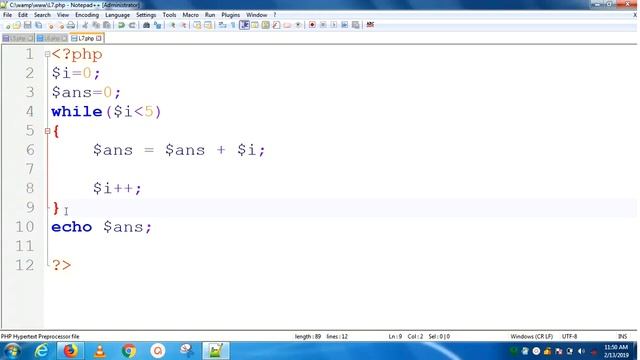Toggle the Document Map panel icon
Image resolution: width=640 pixels, height=360 pixels.
pyautogui.click(x=265, y=25)
